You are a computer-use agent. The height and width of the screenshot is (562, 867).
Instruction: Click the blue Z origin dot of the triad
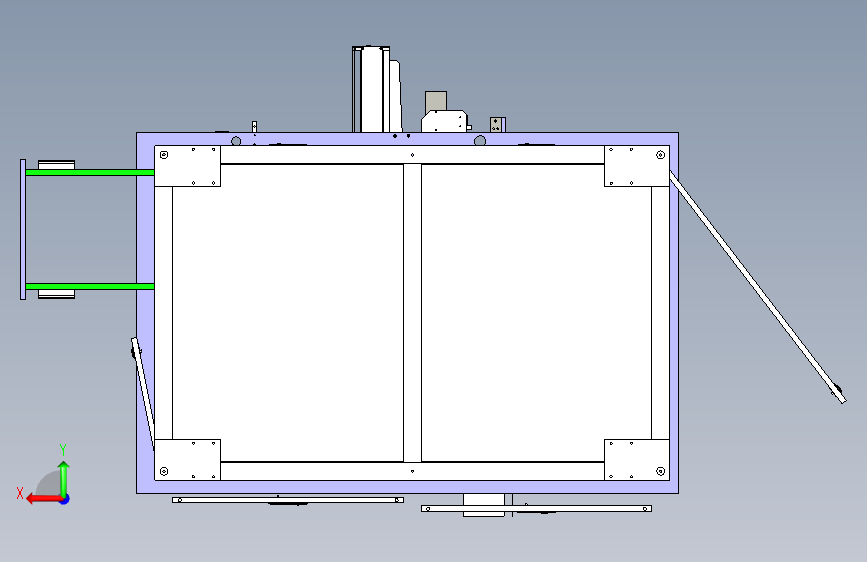pyautogui.click(x=65, y=499)
